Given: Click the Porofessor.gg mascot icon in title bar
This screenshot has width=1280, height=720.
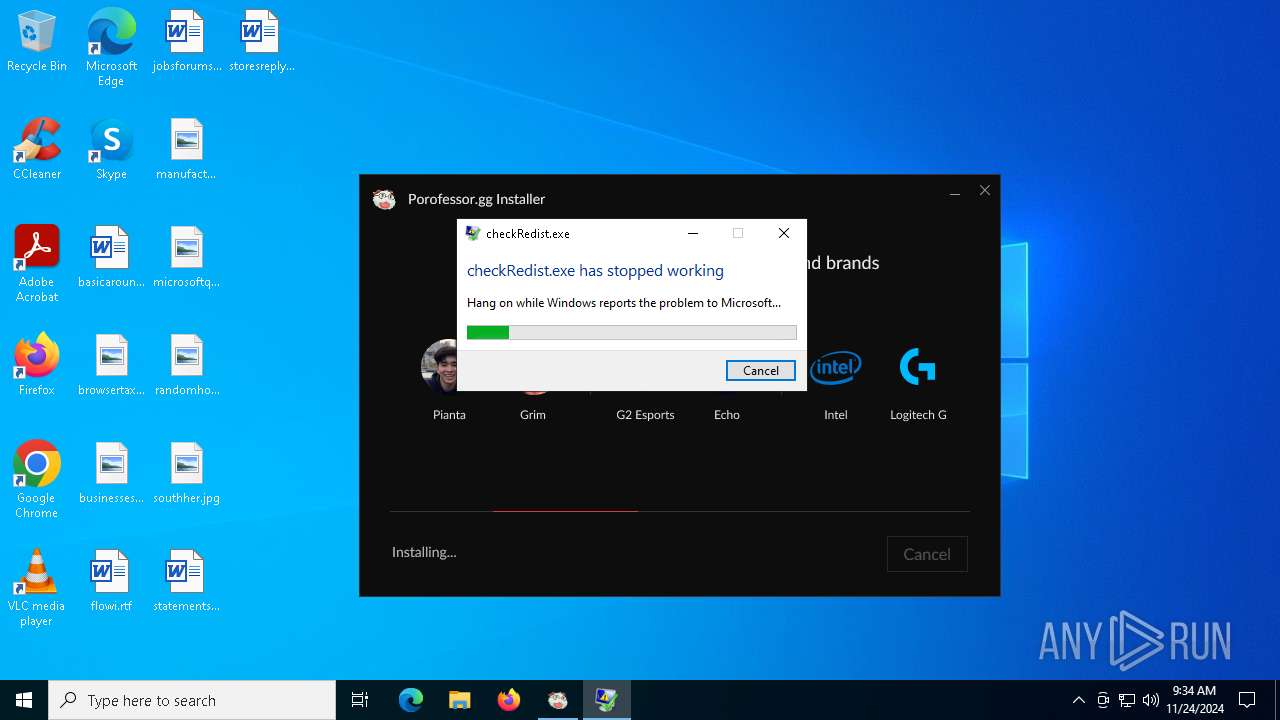Looking at the screenshot, I should (x=384, y=199).
